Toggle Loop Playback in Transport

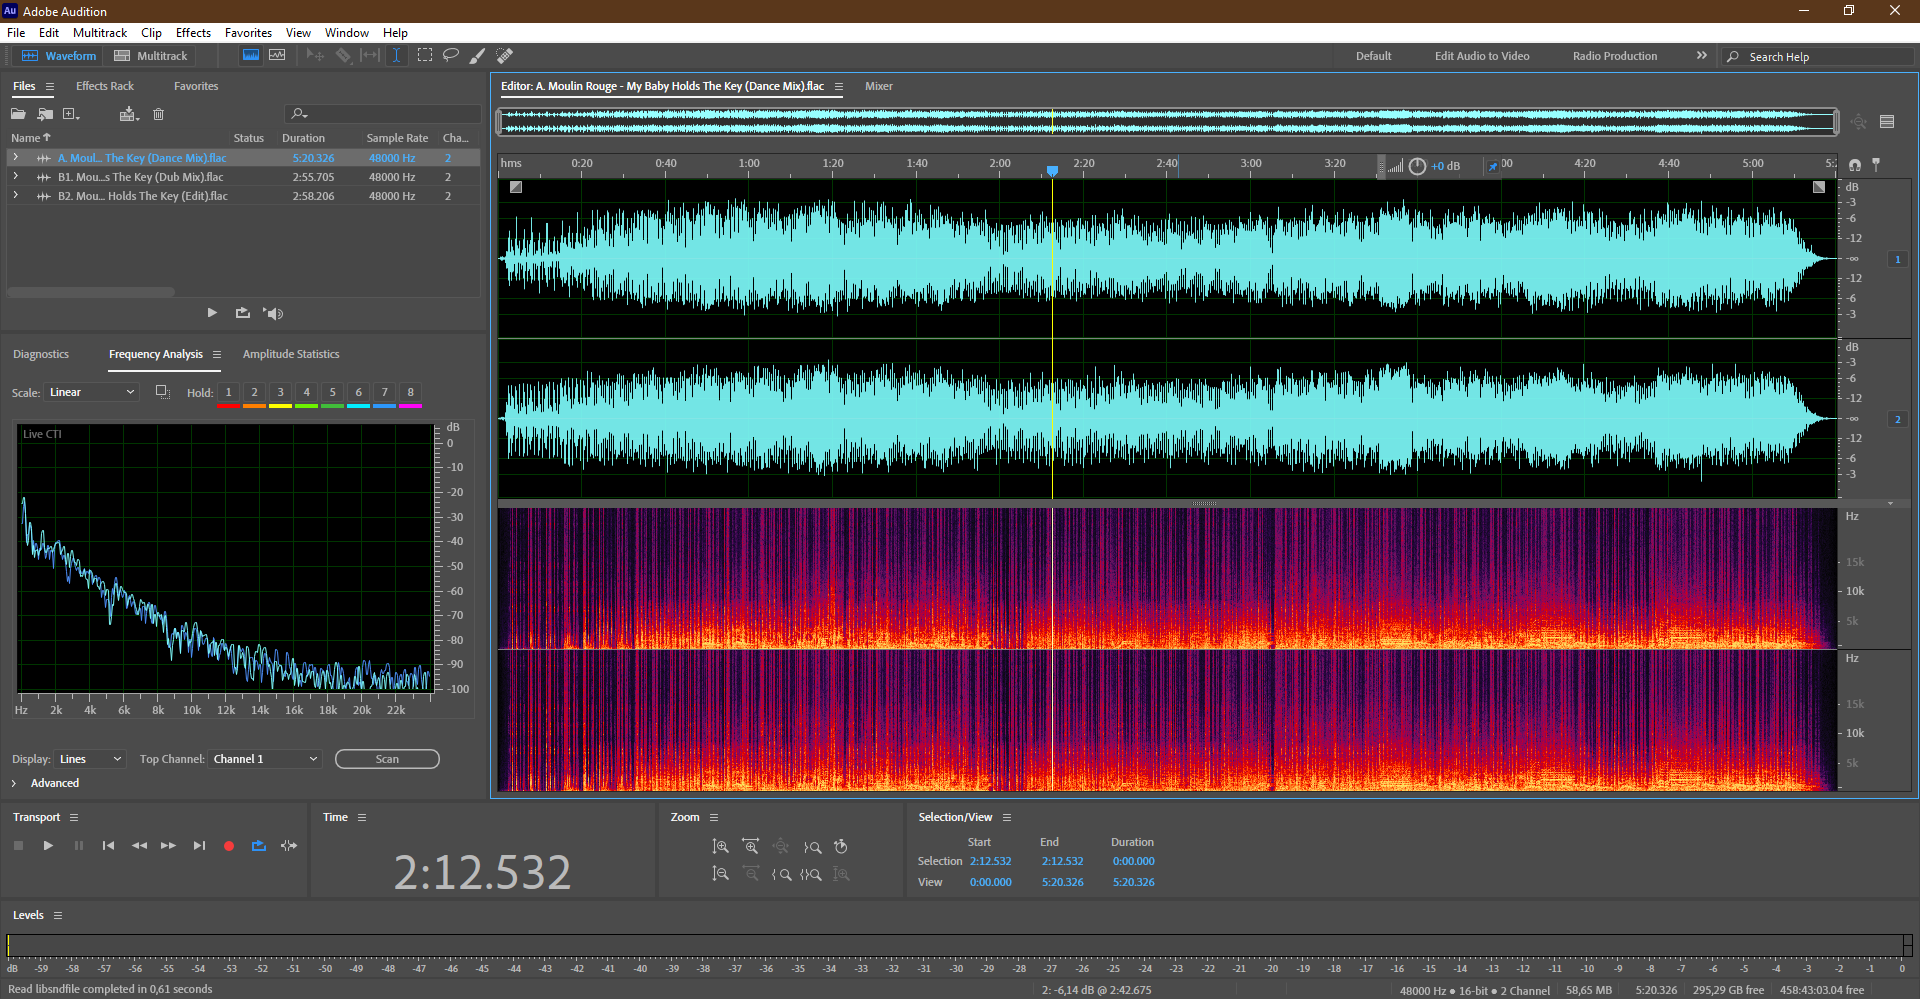point(259,846)
